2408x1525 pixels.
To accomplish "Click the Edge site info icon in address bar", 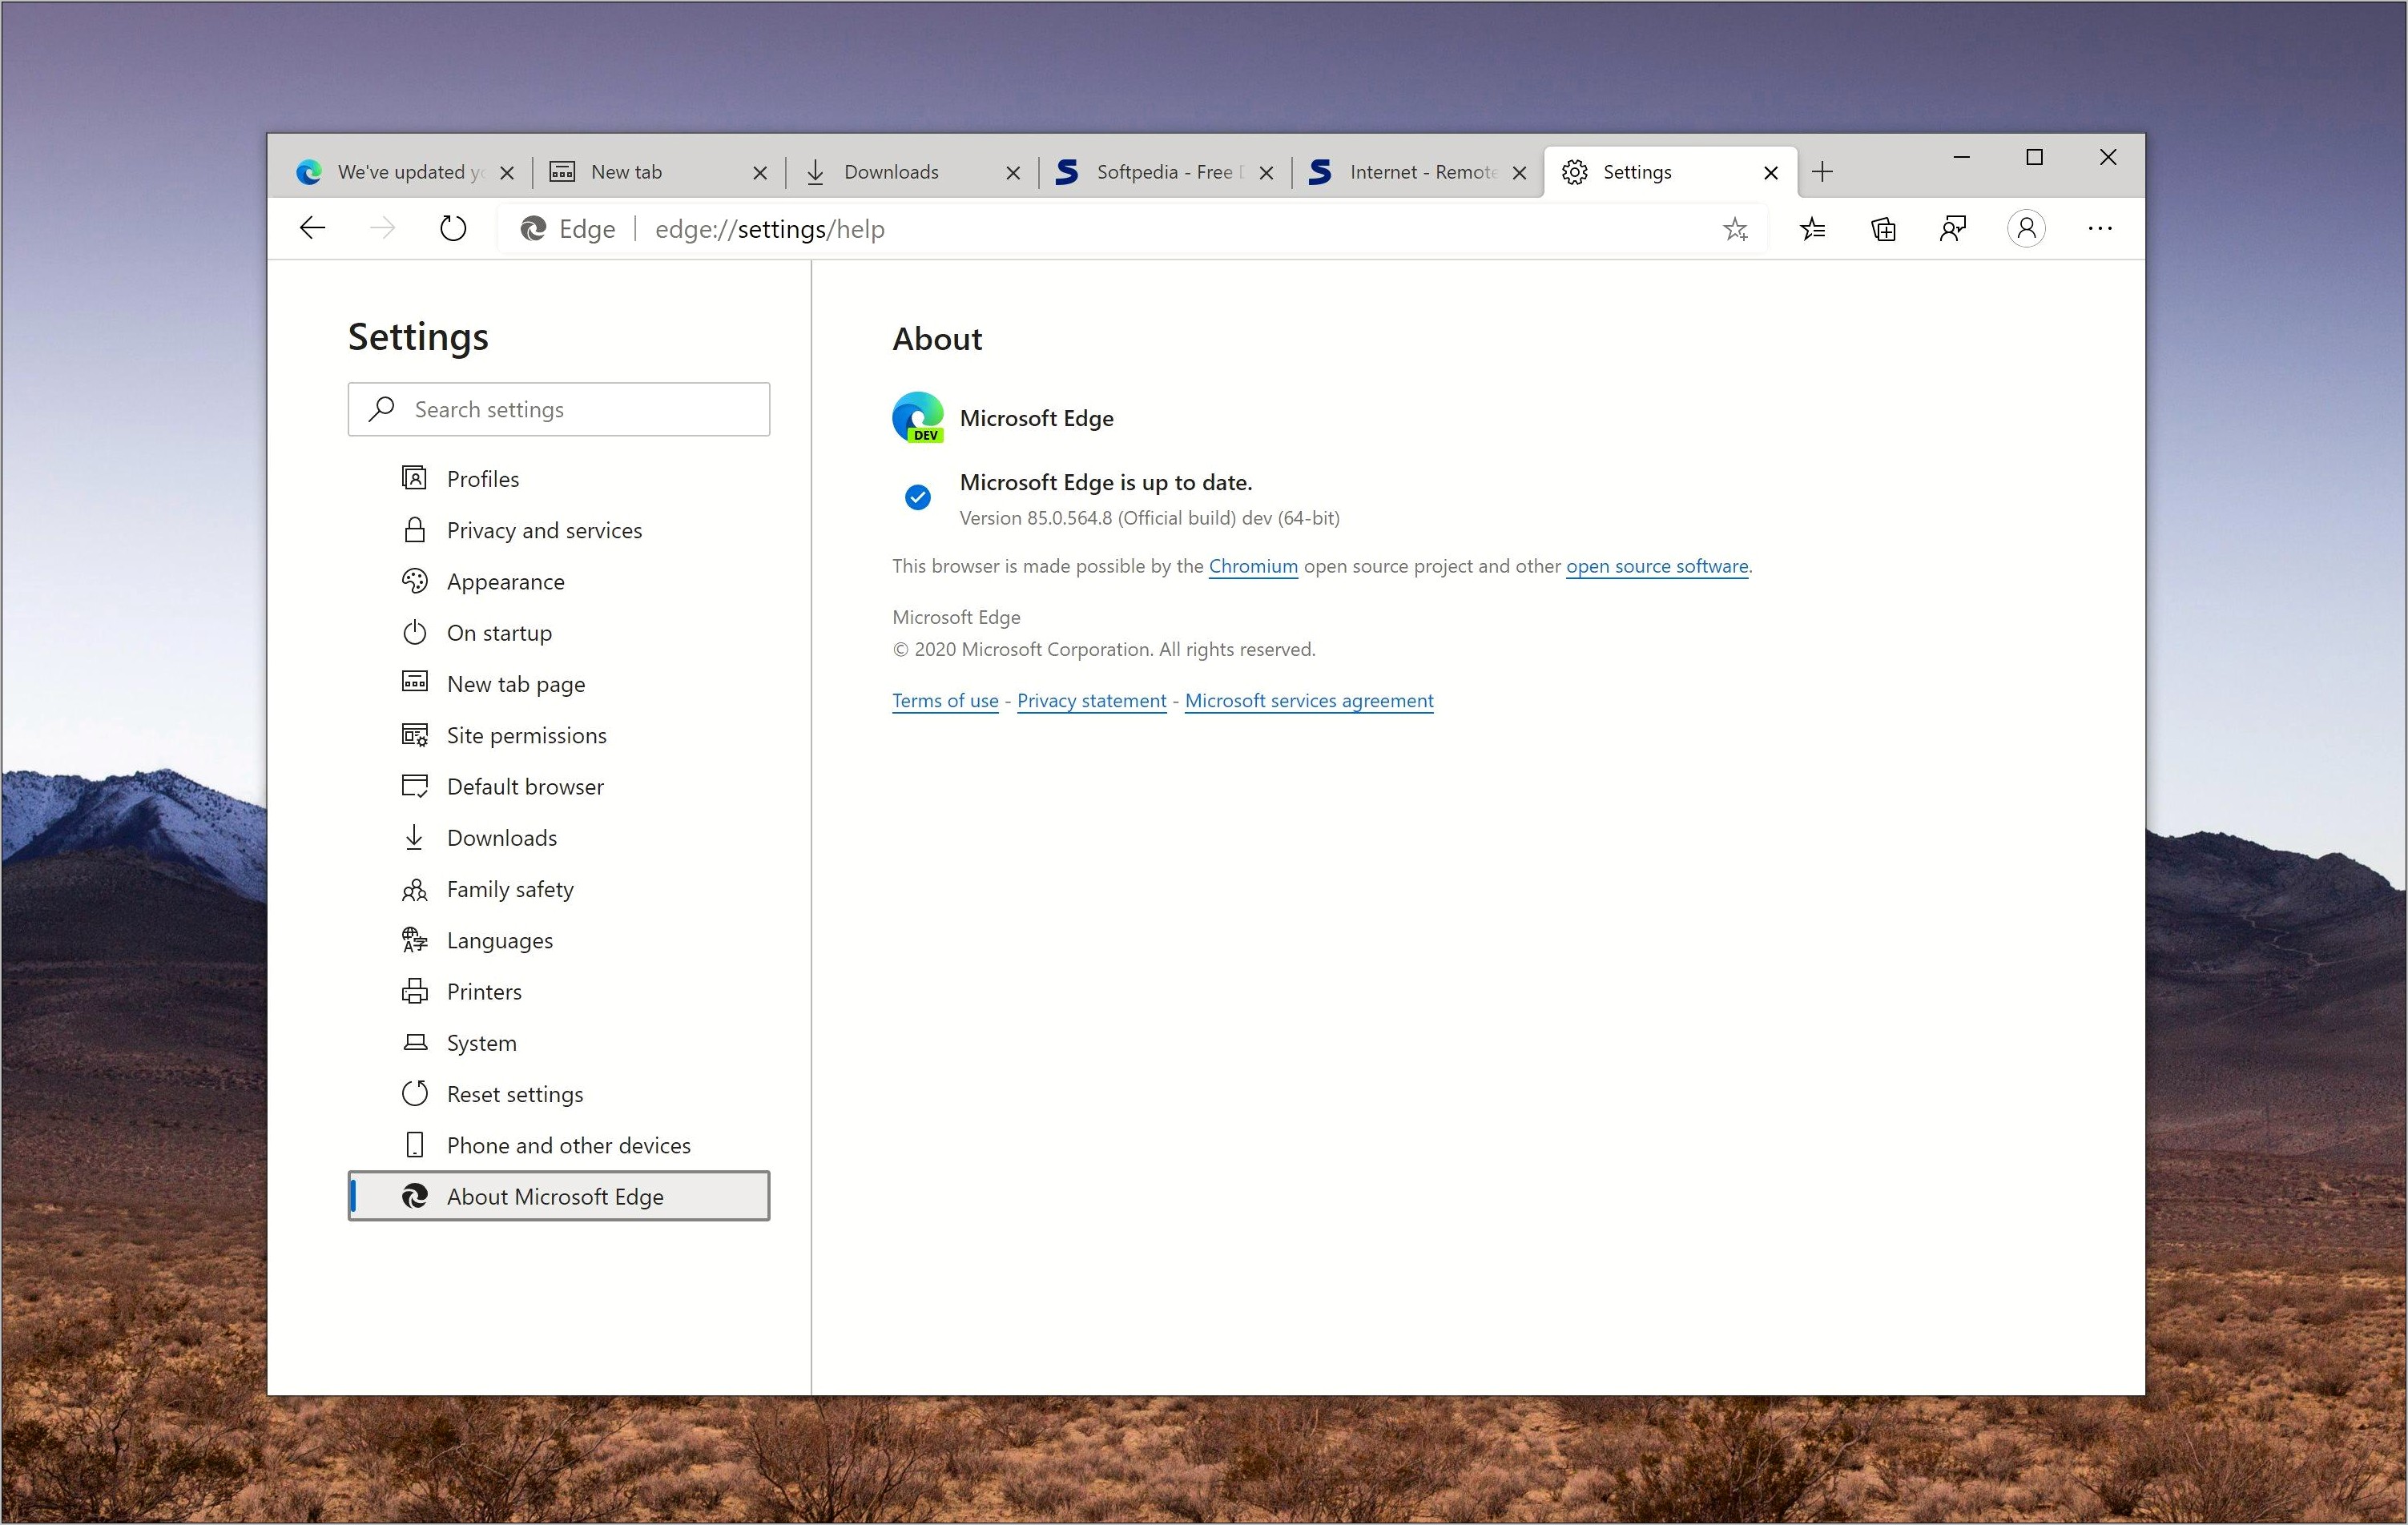I will (533, 229).
